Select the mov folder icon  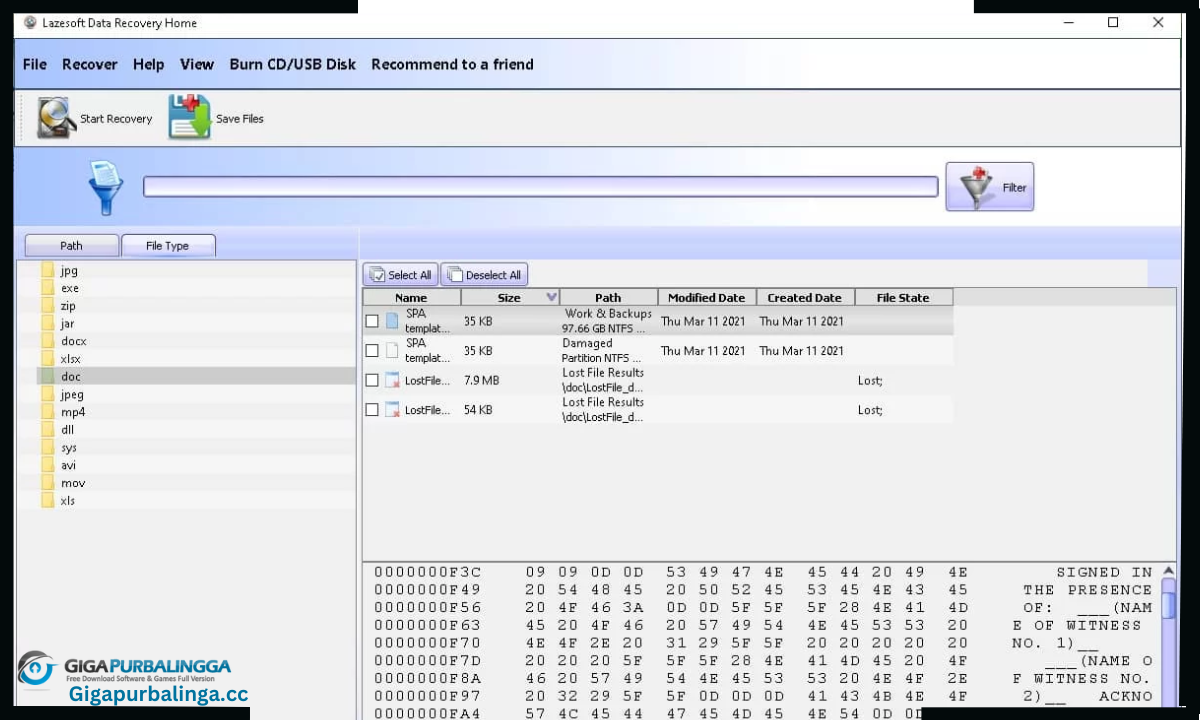click(x=47, y=483)
